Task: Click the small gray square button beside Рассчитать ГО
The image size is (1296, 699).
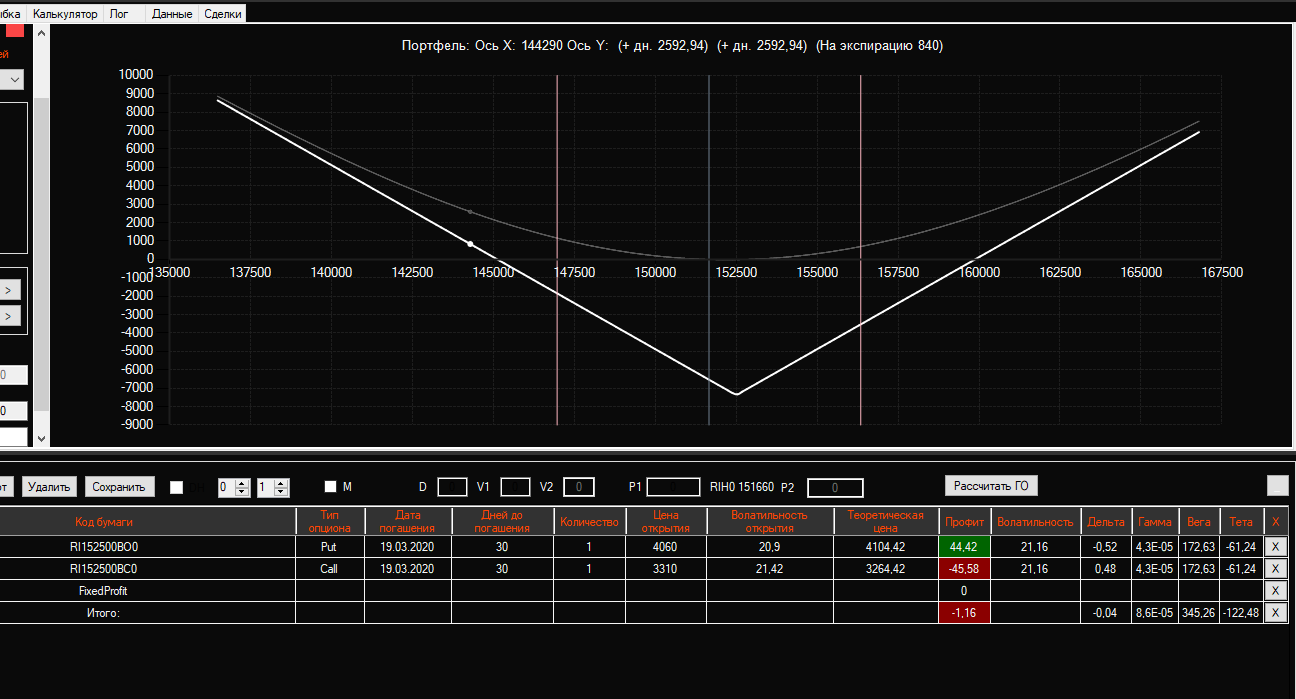Action: tap(1278, 485)
